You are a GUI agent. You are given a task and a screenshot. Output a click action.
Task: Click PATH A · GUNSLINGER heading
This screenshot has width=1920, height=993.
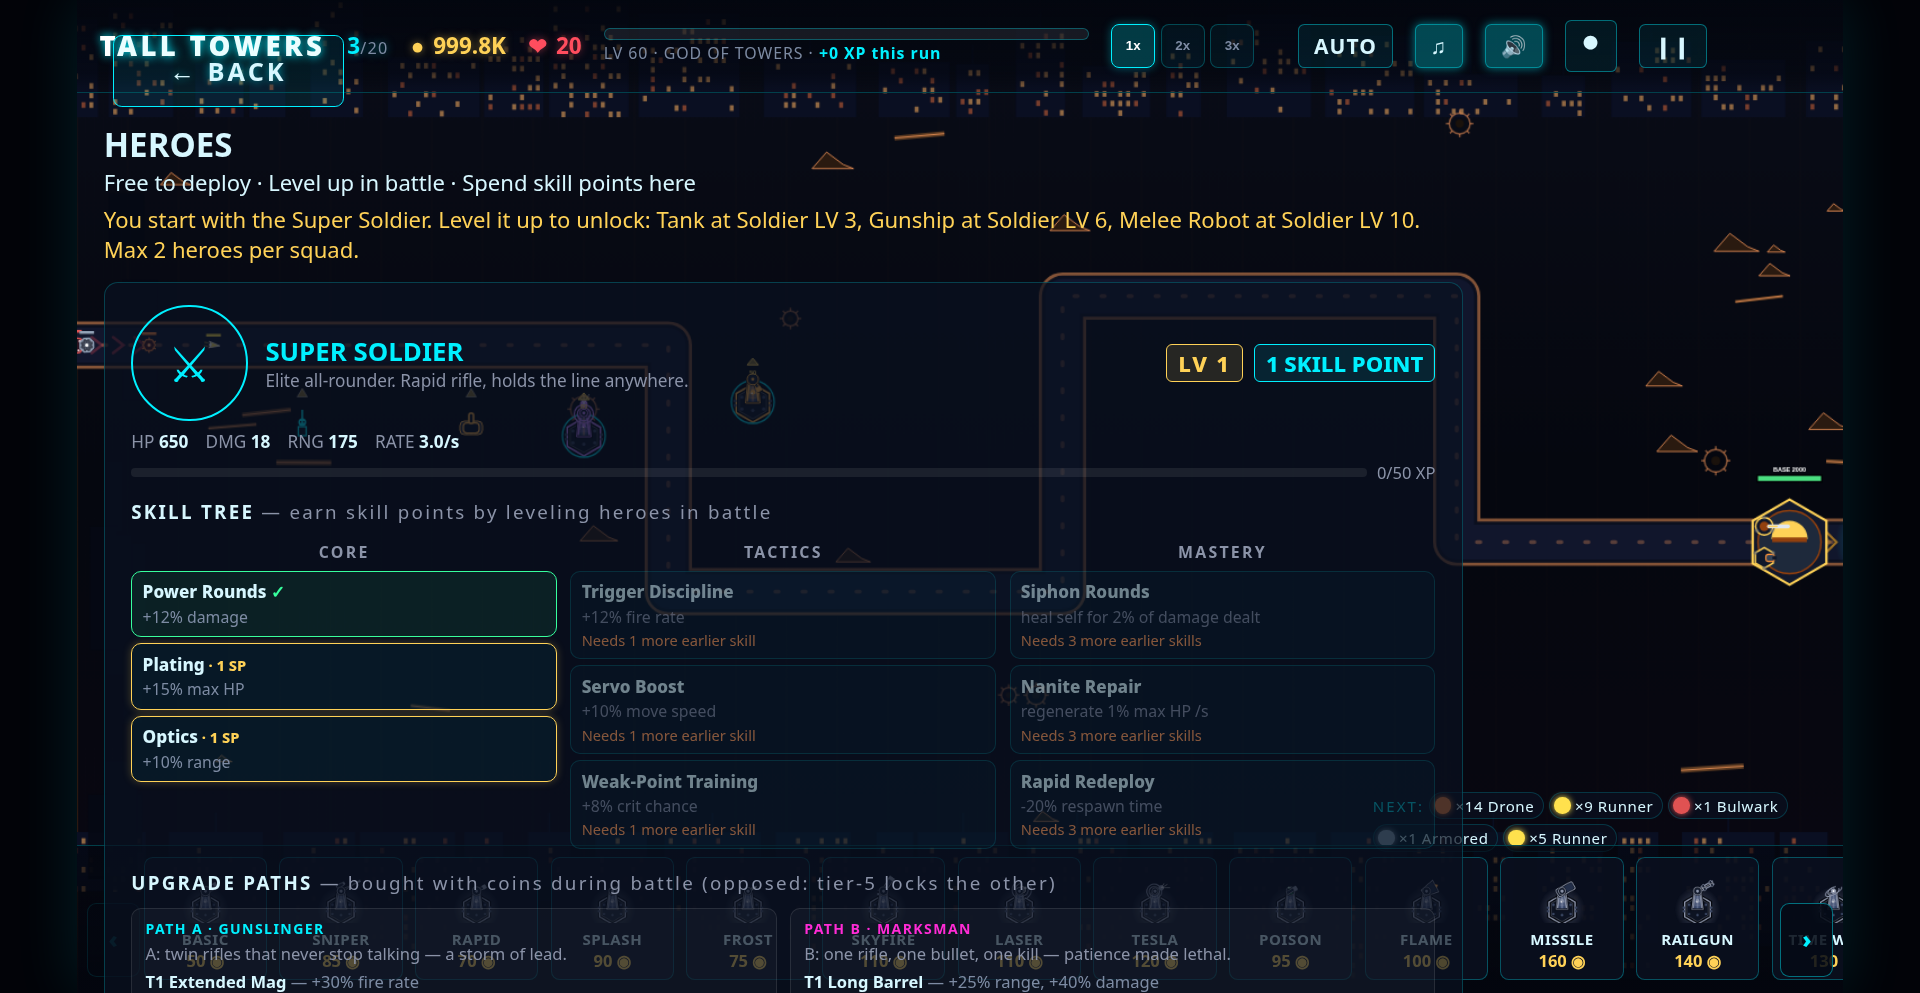point(235,929)
